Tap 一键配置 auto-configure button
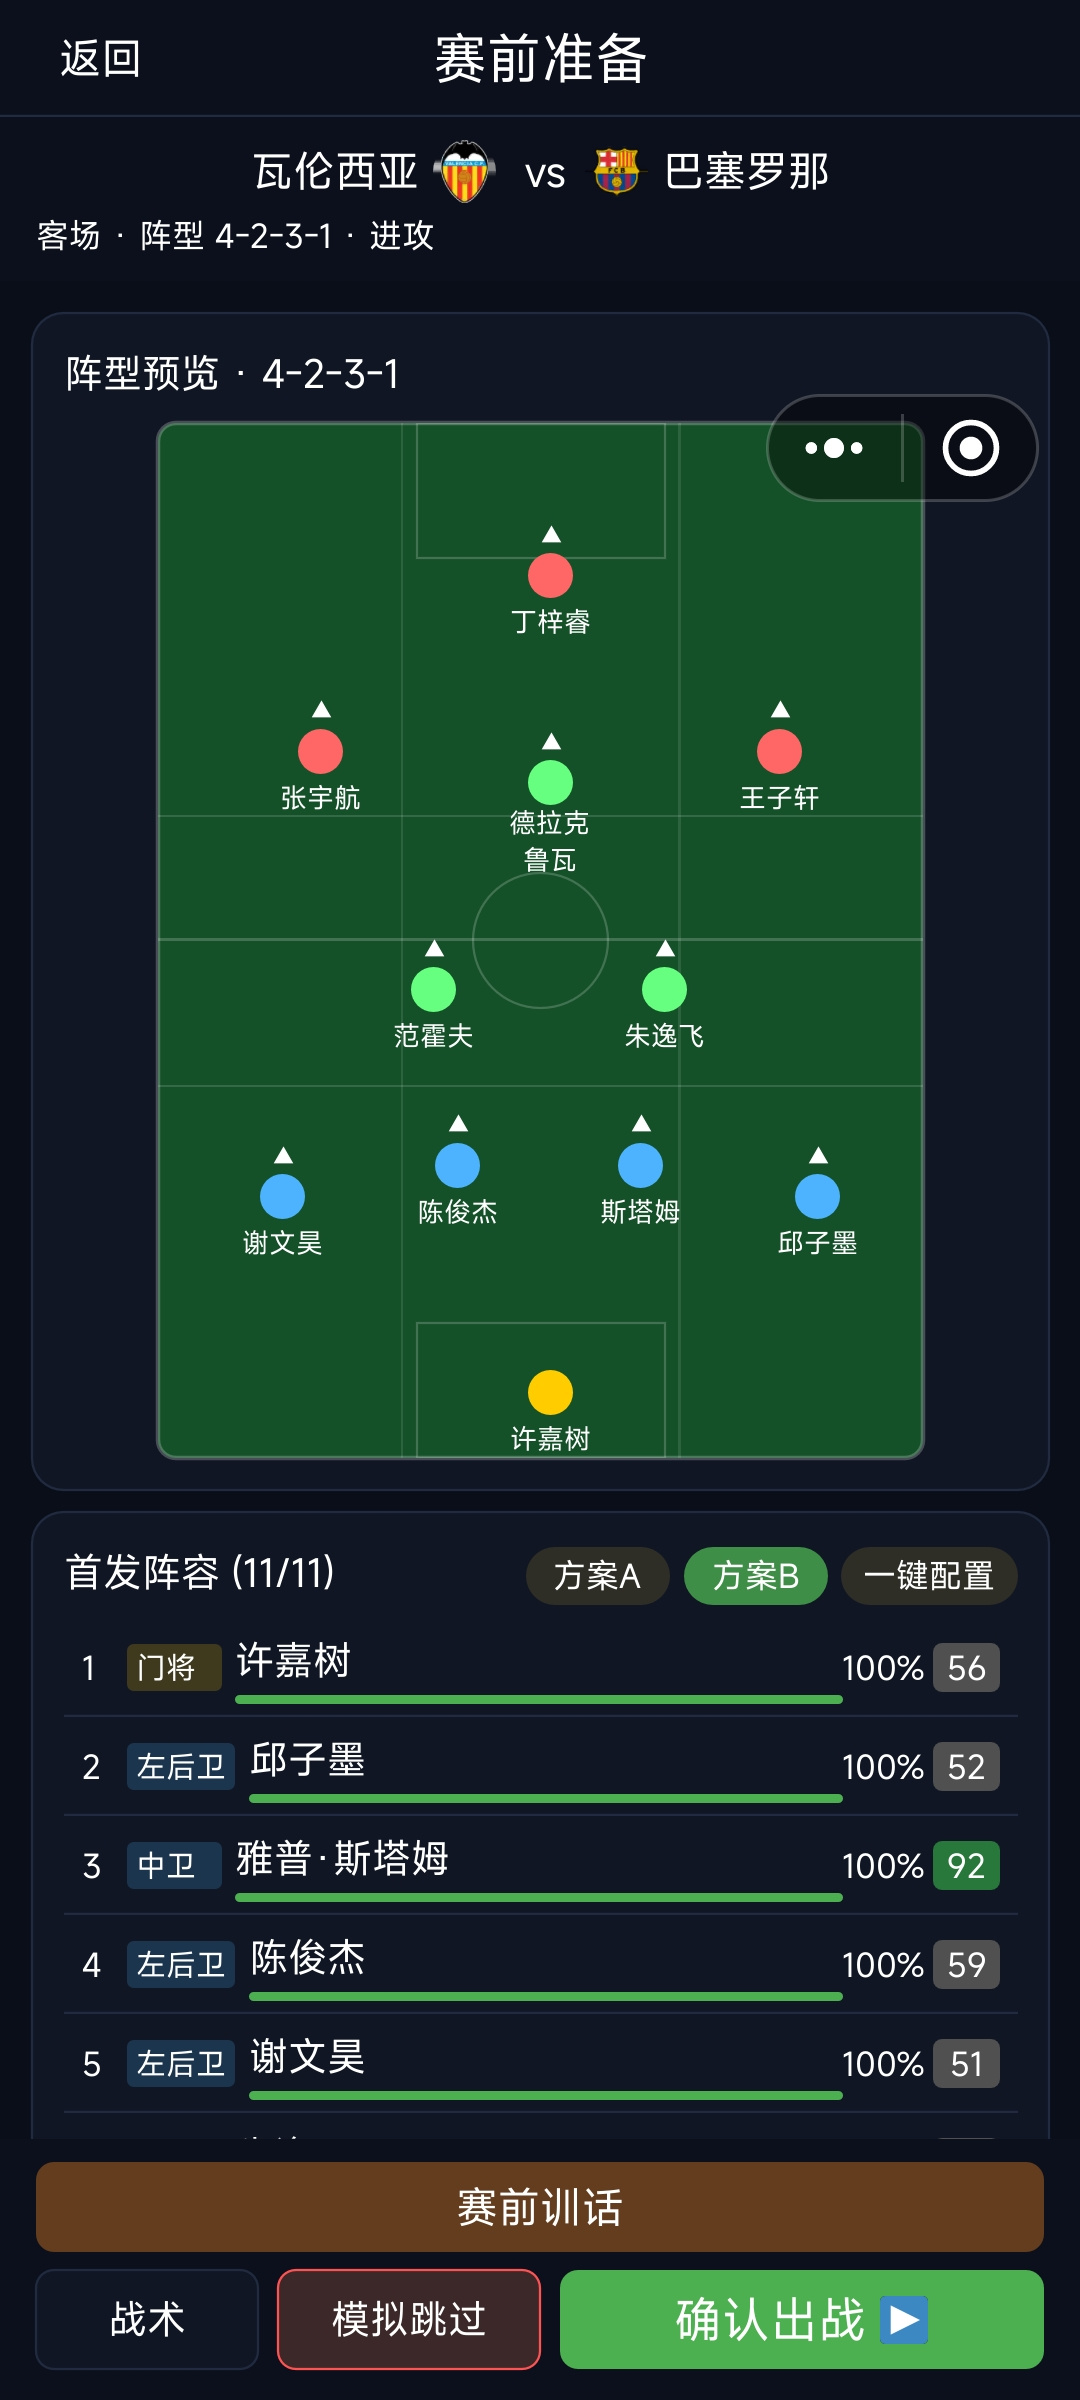This screenshot has width=1080, height=2400. (929, 1576)
